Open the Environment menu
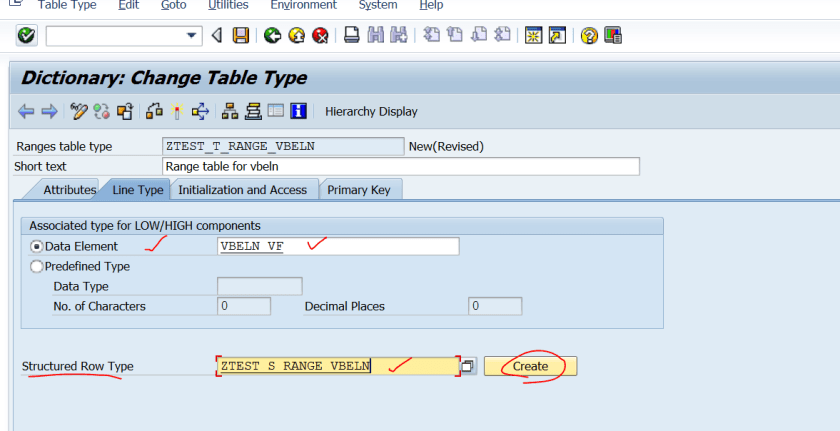 point(304,5)
